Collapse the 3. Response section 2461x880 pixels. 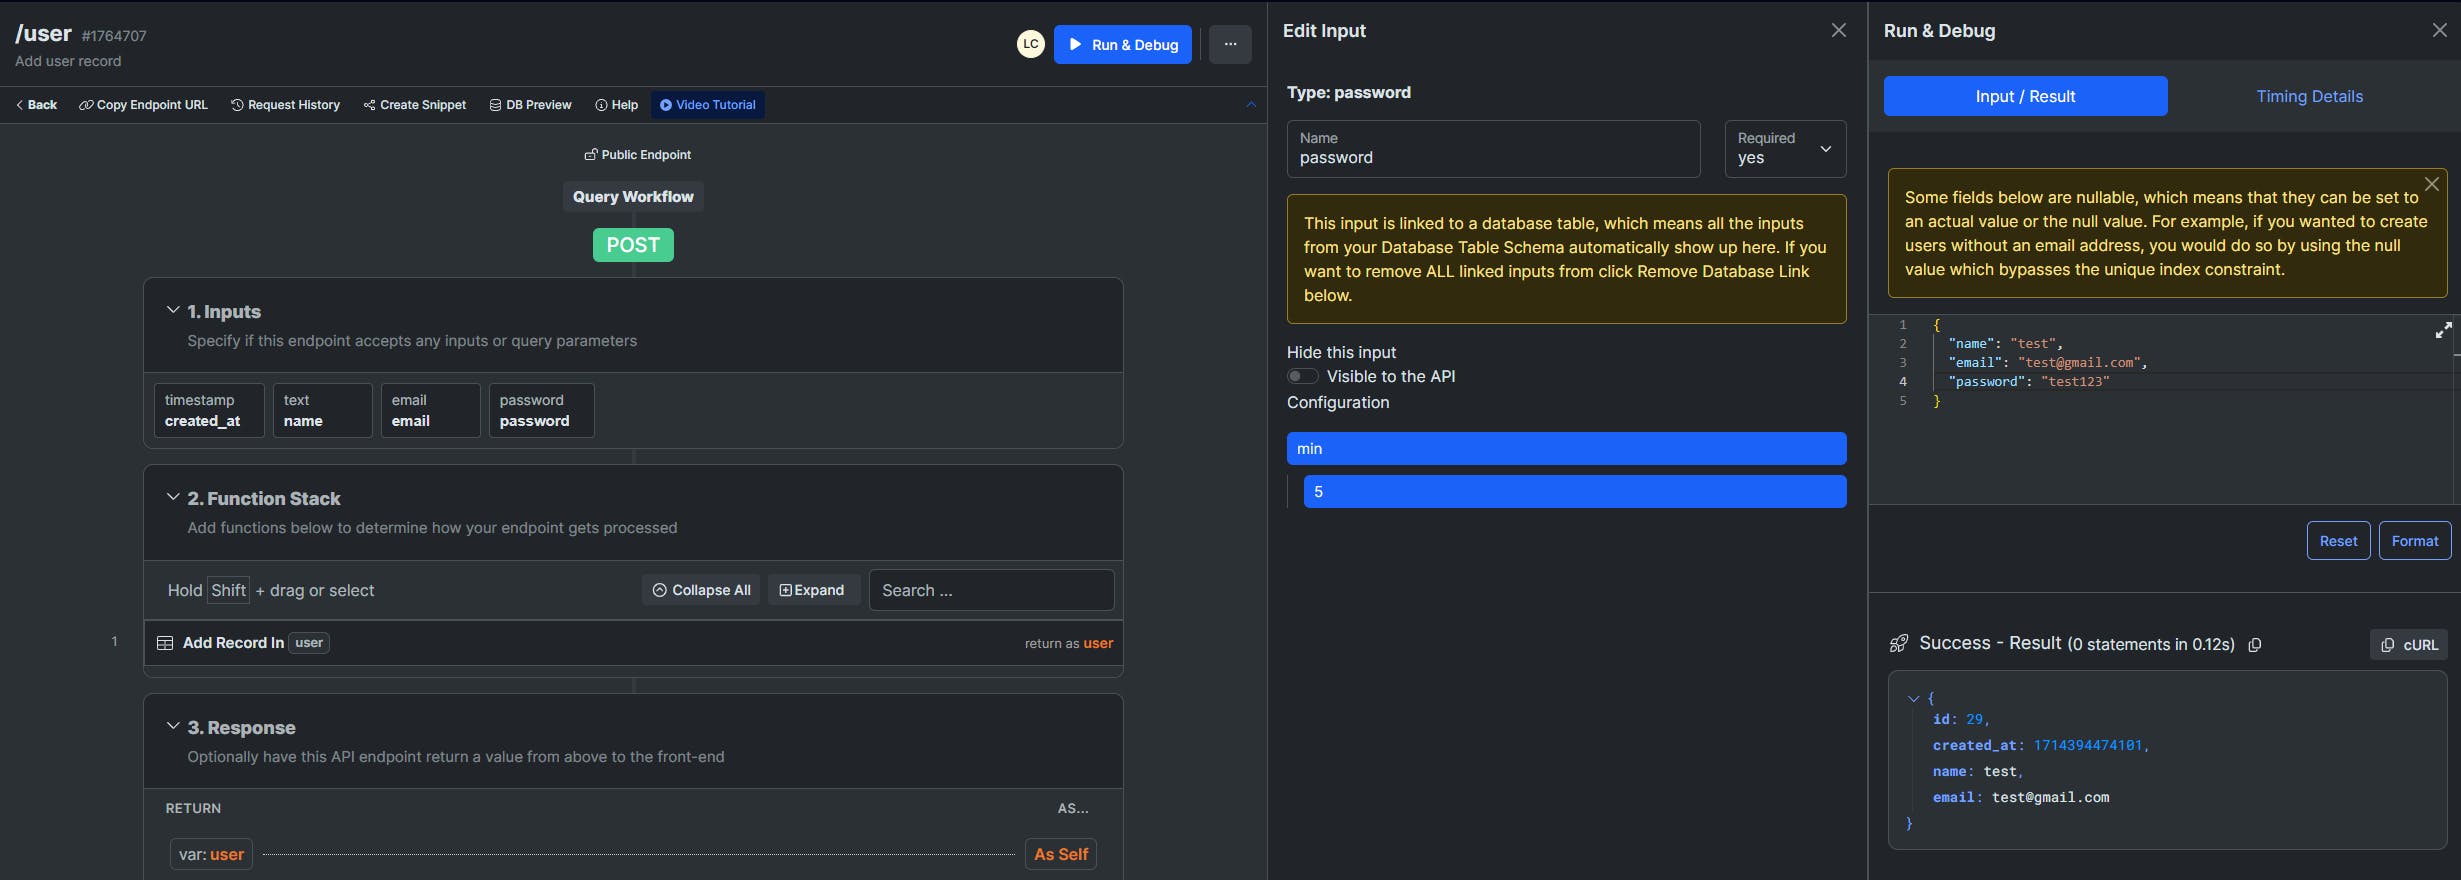tap(173, 726)
